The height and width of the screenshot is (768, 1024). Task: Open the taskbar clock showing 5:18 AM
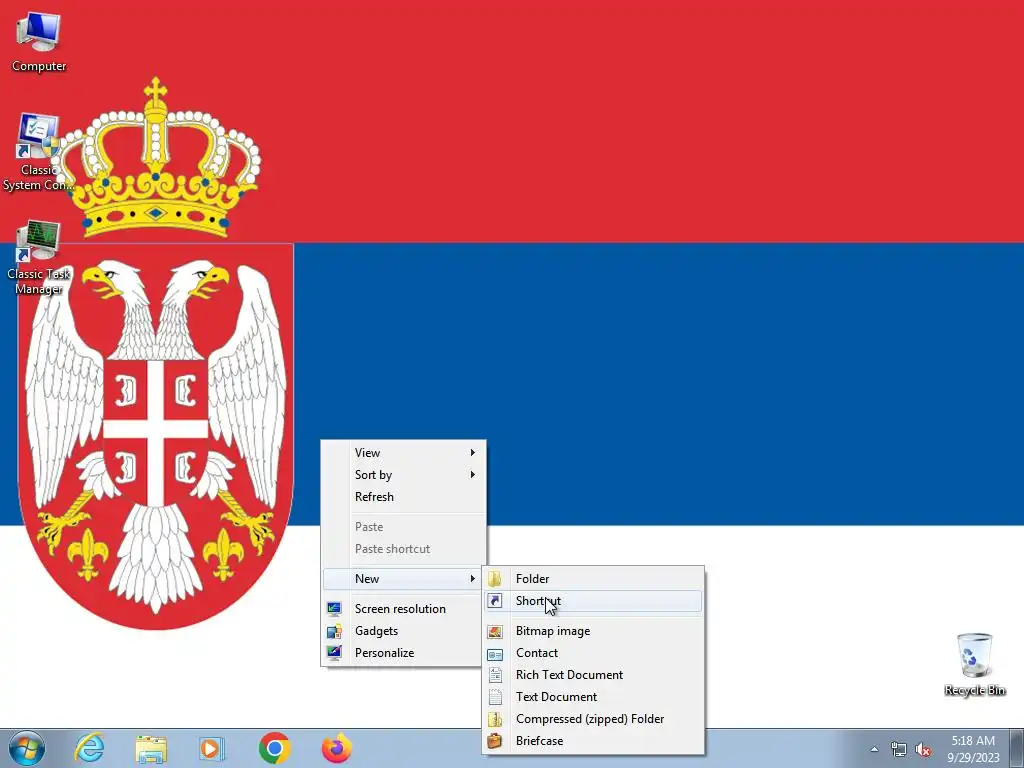coord(973,748)
